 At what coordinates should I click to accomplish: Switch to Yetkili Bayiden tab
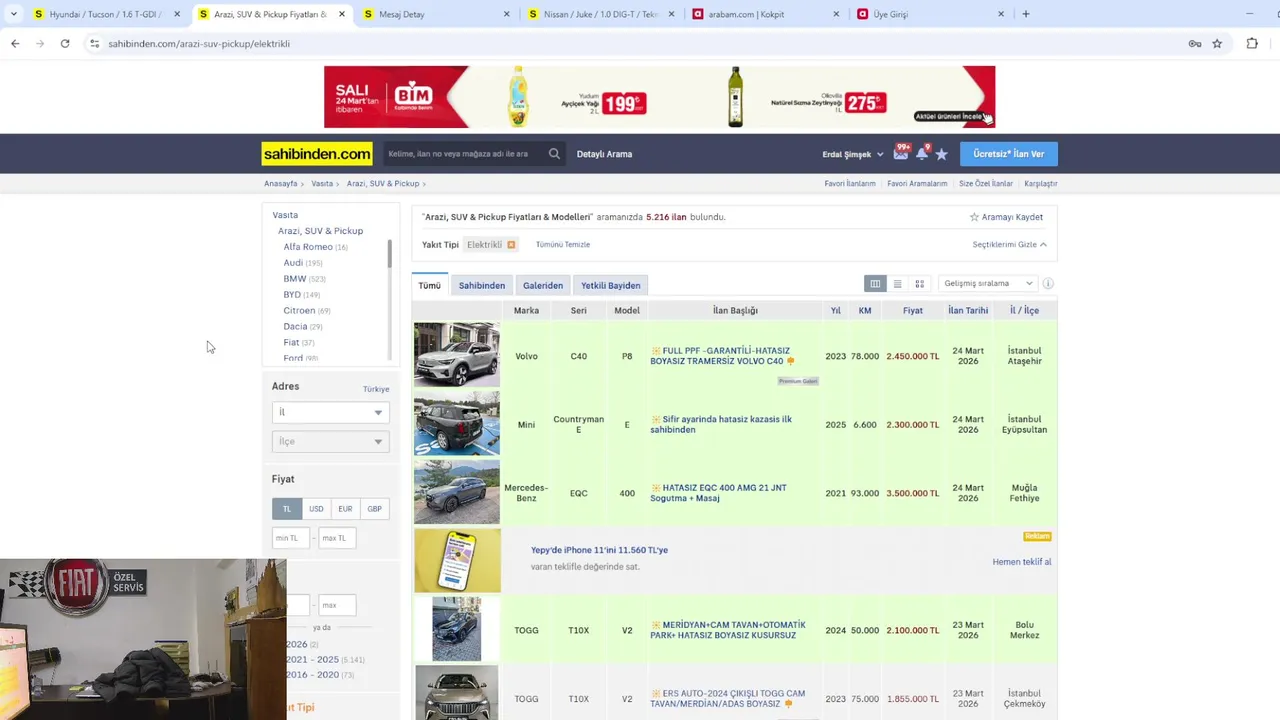pyautogui.click(x=611, y=285)
